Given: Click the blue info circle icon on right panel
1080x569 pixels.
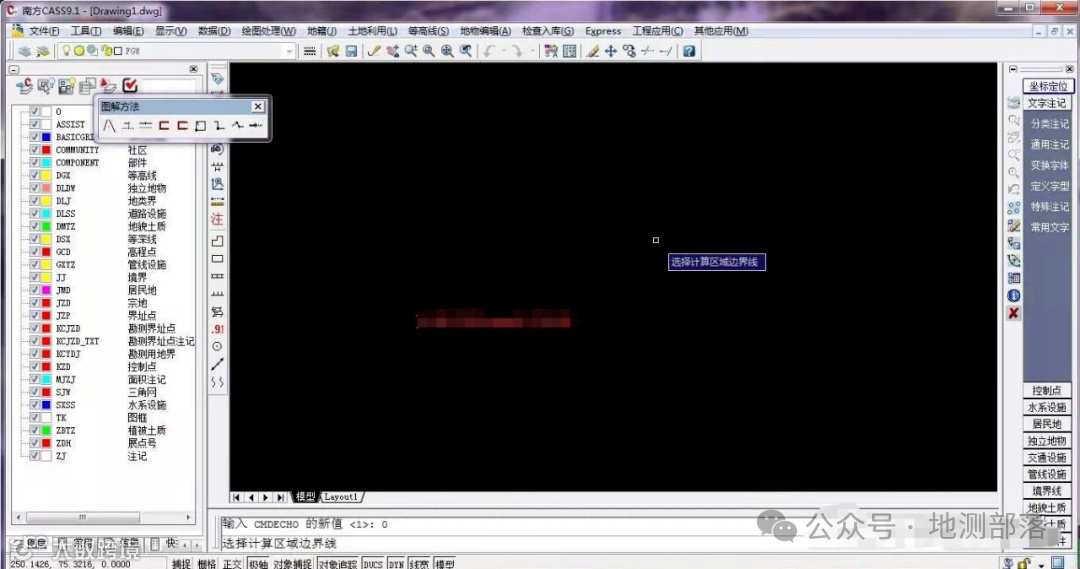Looking at the screenshot, I should [1014, 296].
